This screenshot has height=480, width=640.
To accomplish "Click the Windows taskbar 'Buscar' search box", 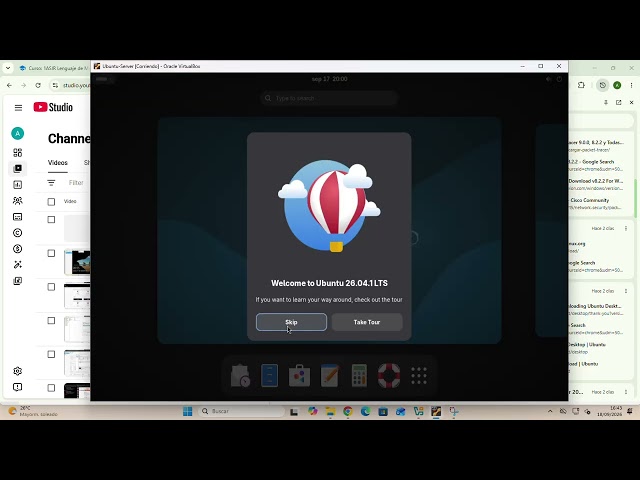I will coord(242,411).
